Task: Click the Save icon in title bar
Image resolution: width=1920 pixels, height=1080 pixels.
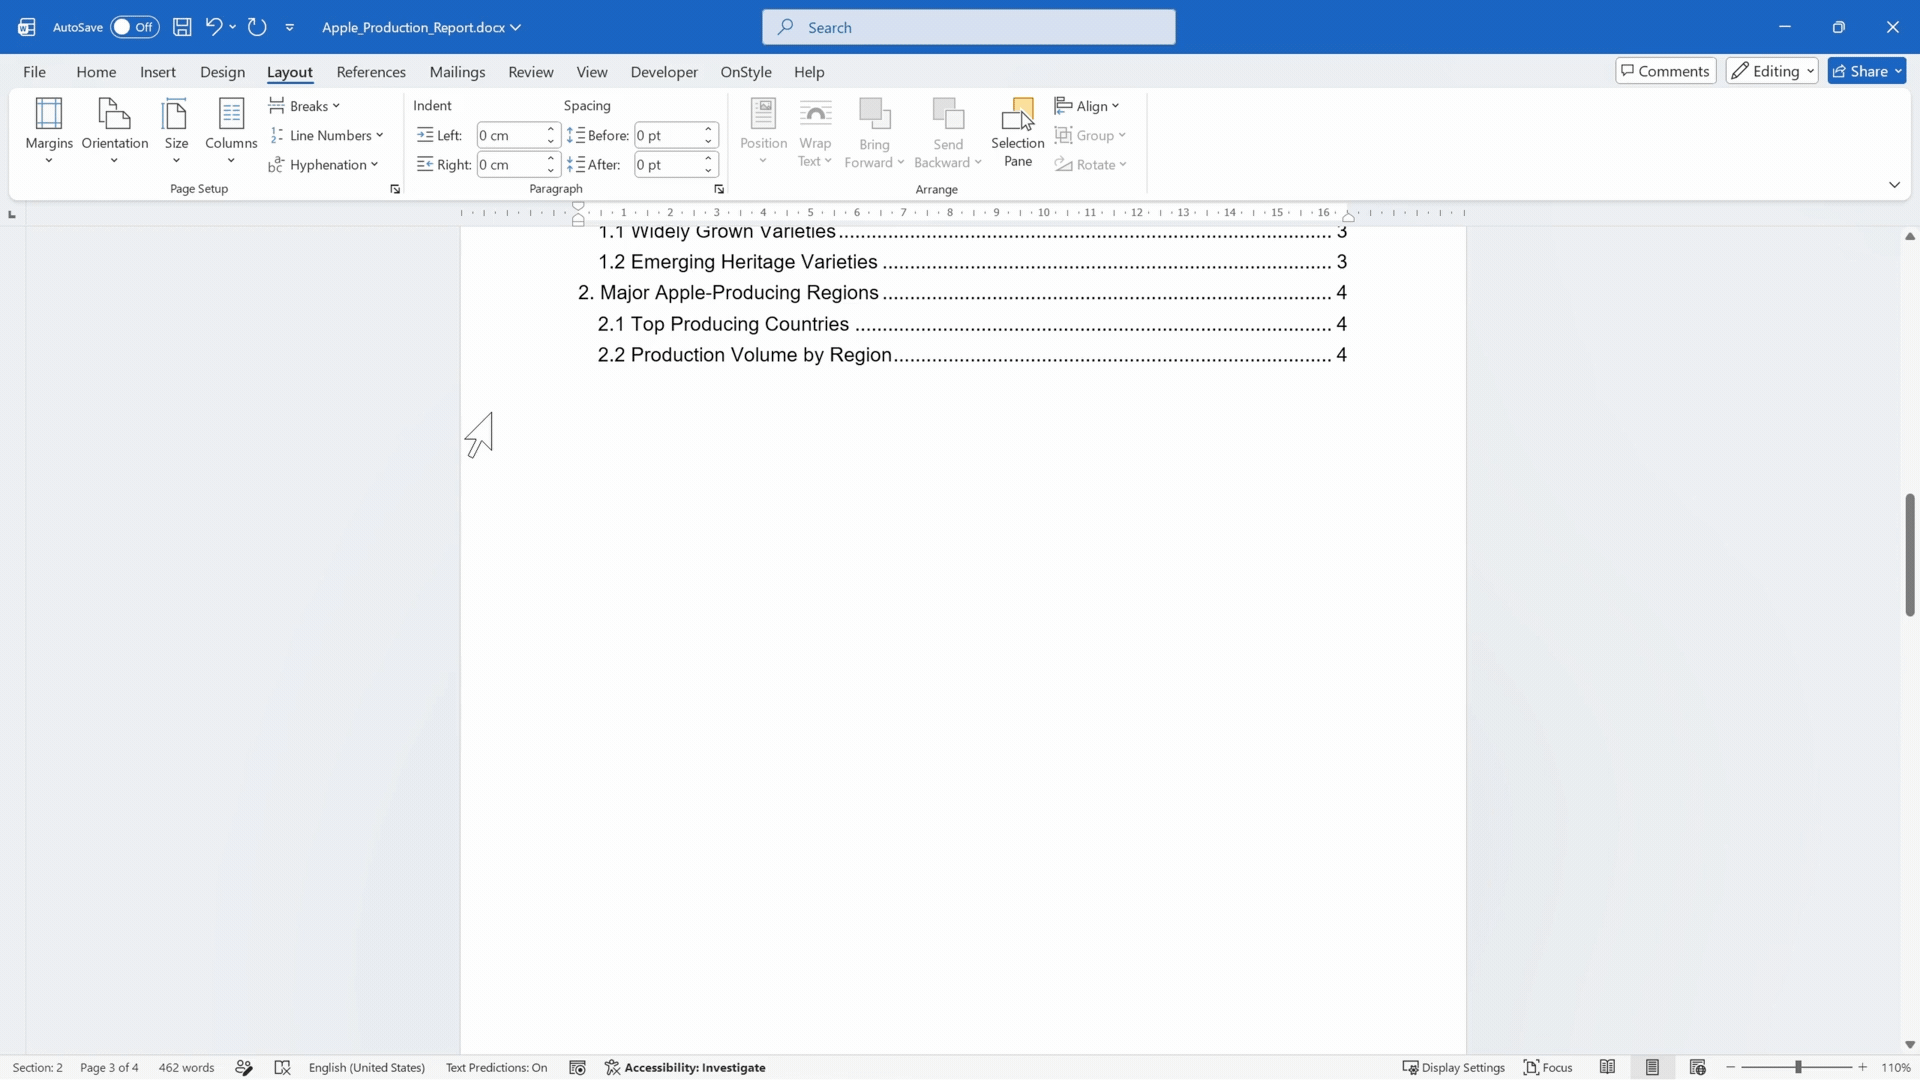Action: click(182, 27)
